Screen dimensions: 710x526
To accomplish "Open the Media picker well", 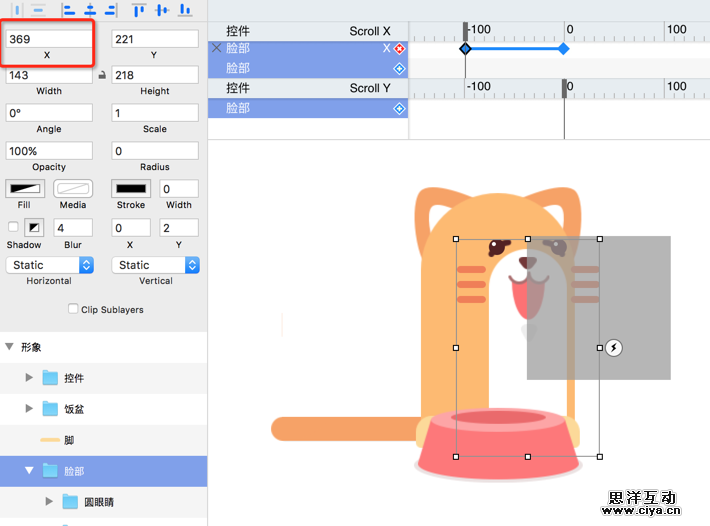I will click(73, 189).
